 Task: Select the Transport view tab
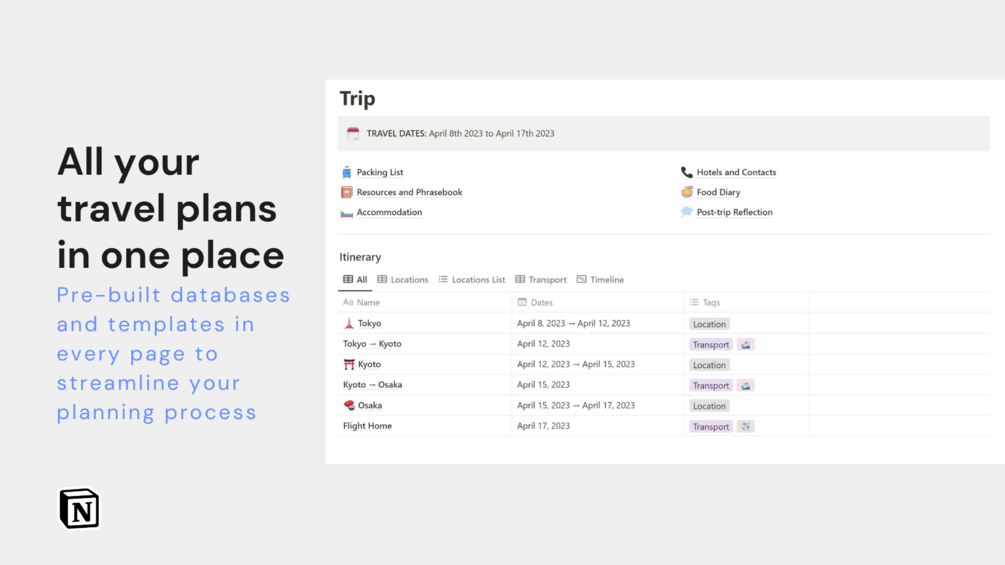541,280
